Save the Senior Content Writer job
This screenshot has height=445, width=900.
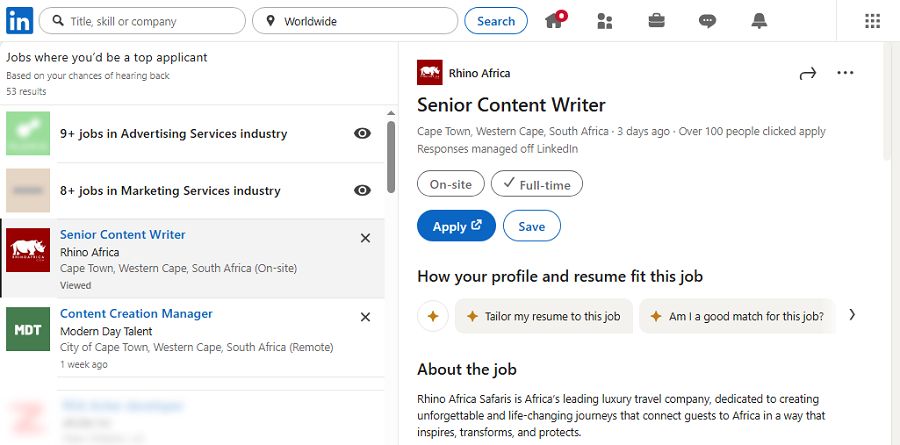click(x=532, y=226)
